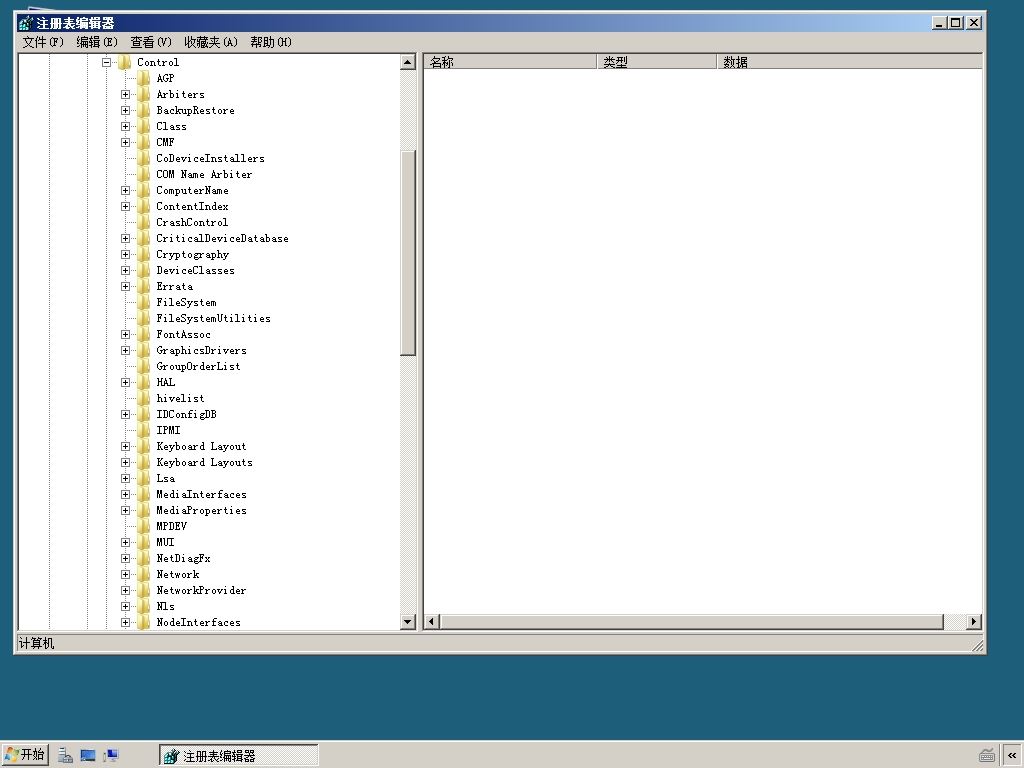Select the Errata key
Screen dimensions: 1024x768
(x=174, y=286)
